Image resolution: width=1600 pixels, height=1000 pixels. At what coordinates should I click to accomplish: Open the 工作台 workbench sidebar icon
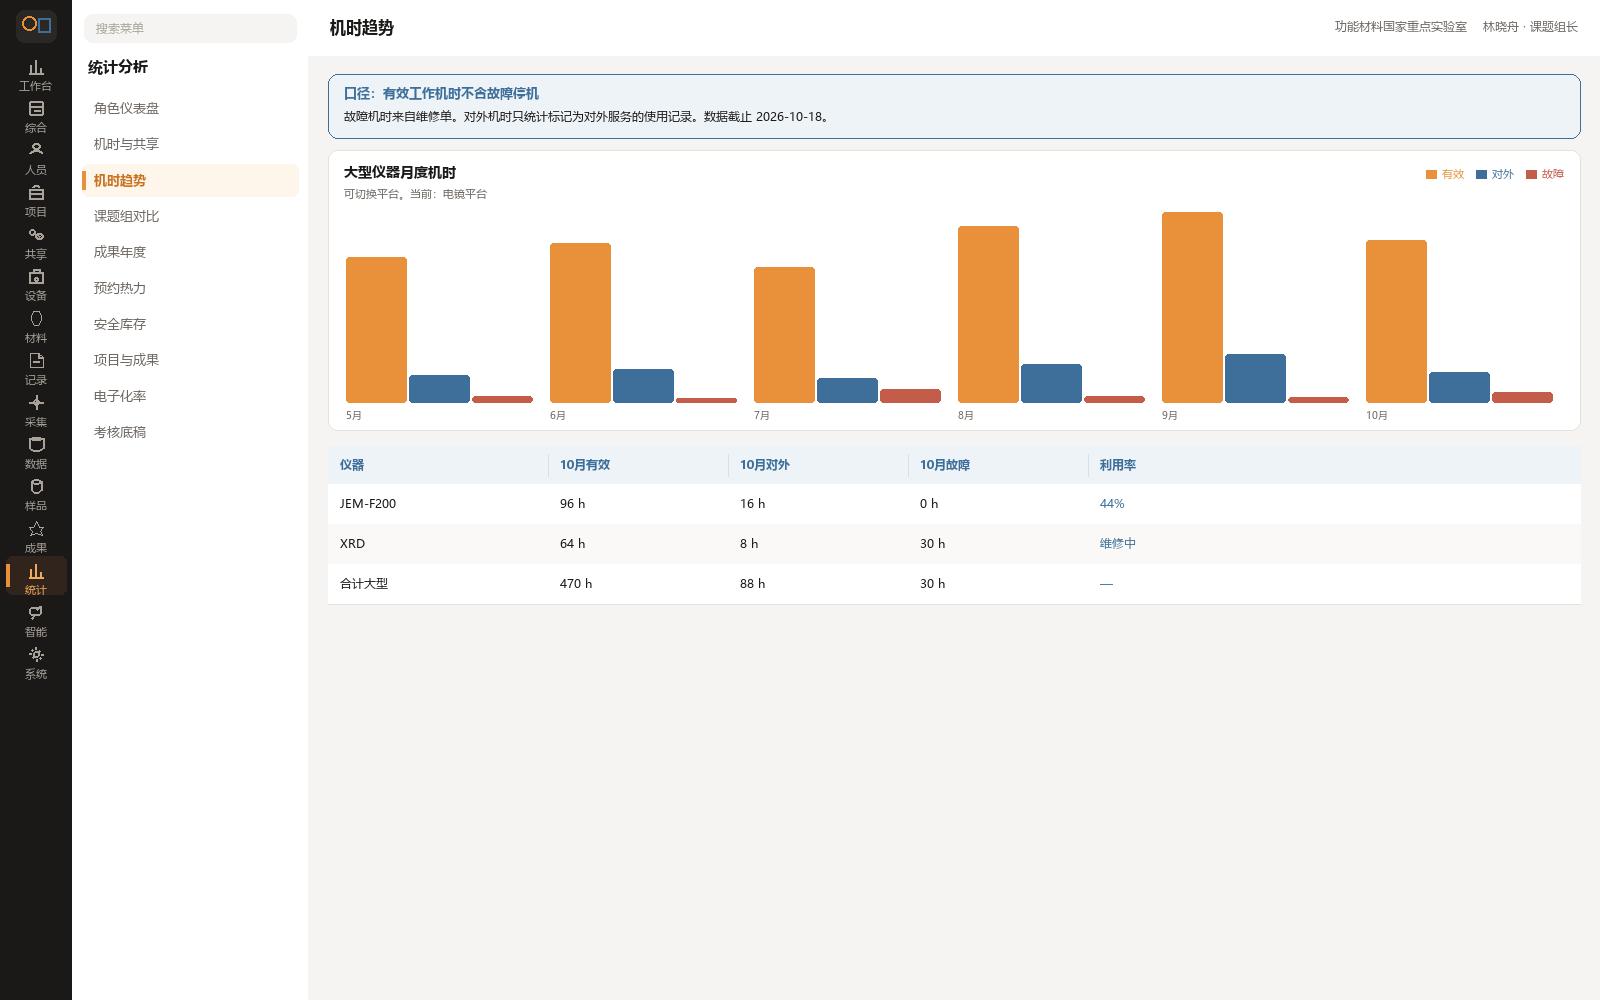(36, 76)
